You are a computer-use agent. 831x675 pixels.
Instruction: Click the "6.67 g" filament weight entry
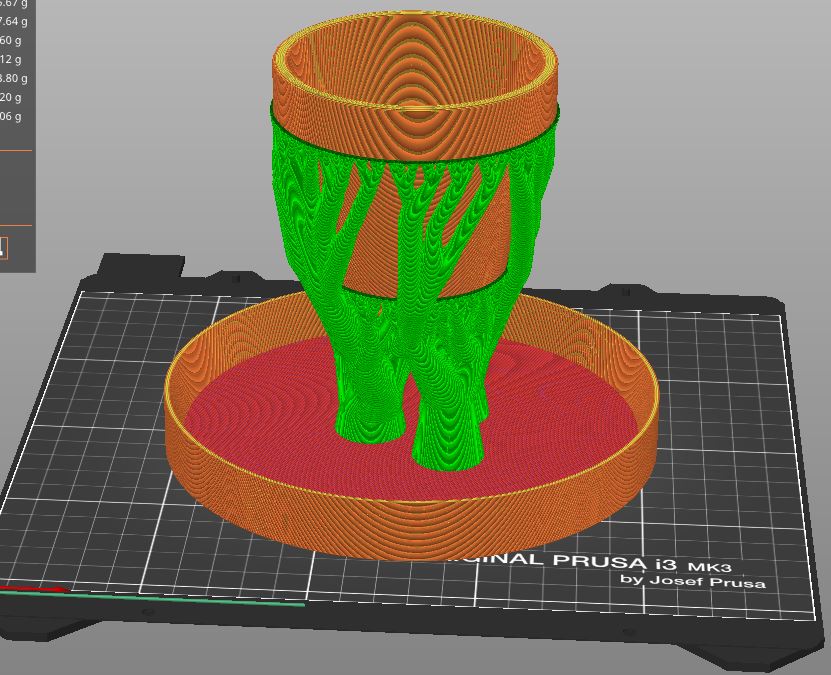(15, 5)
